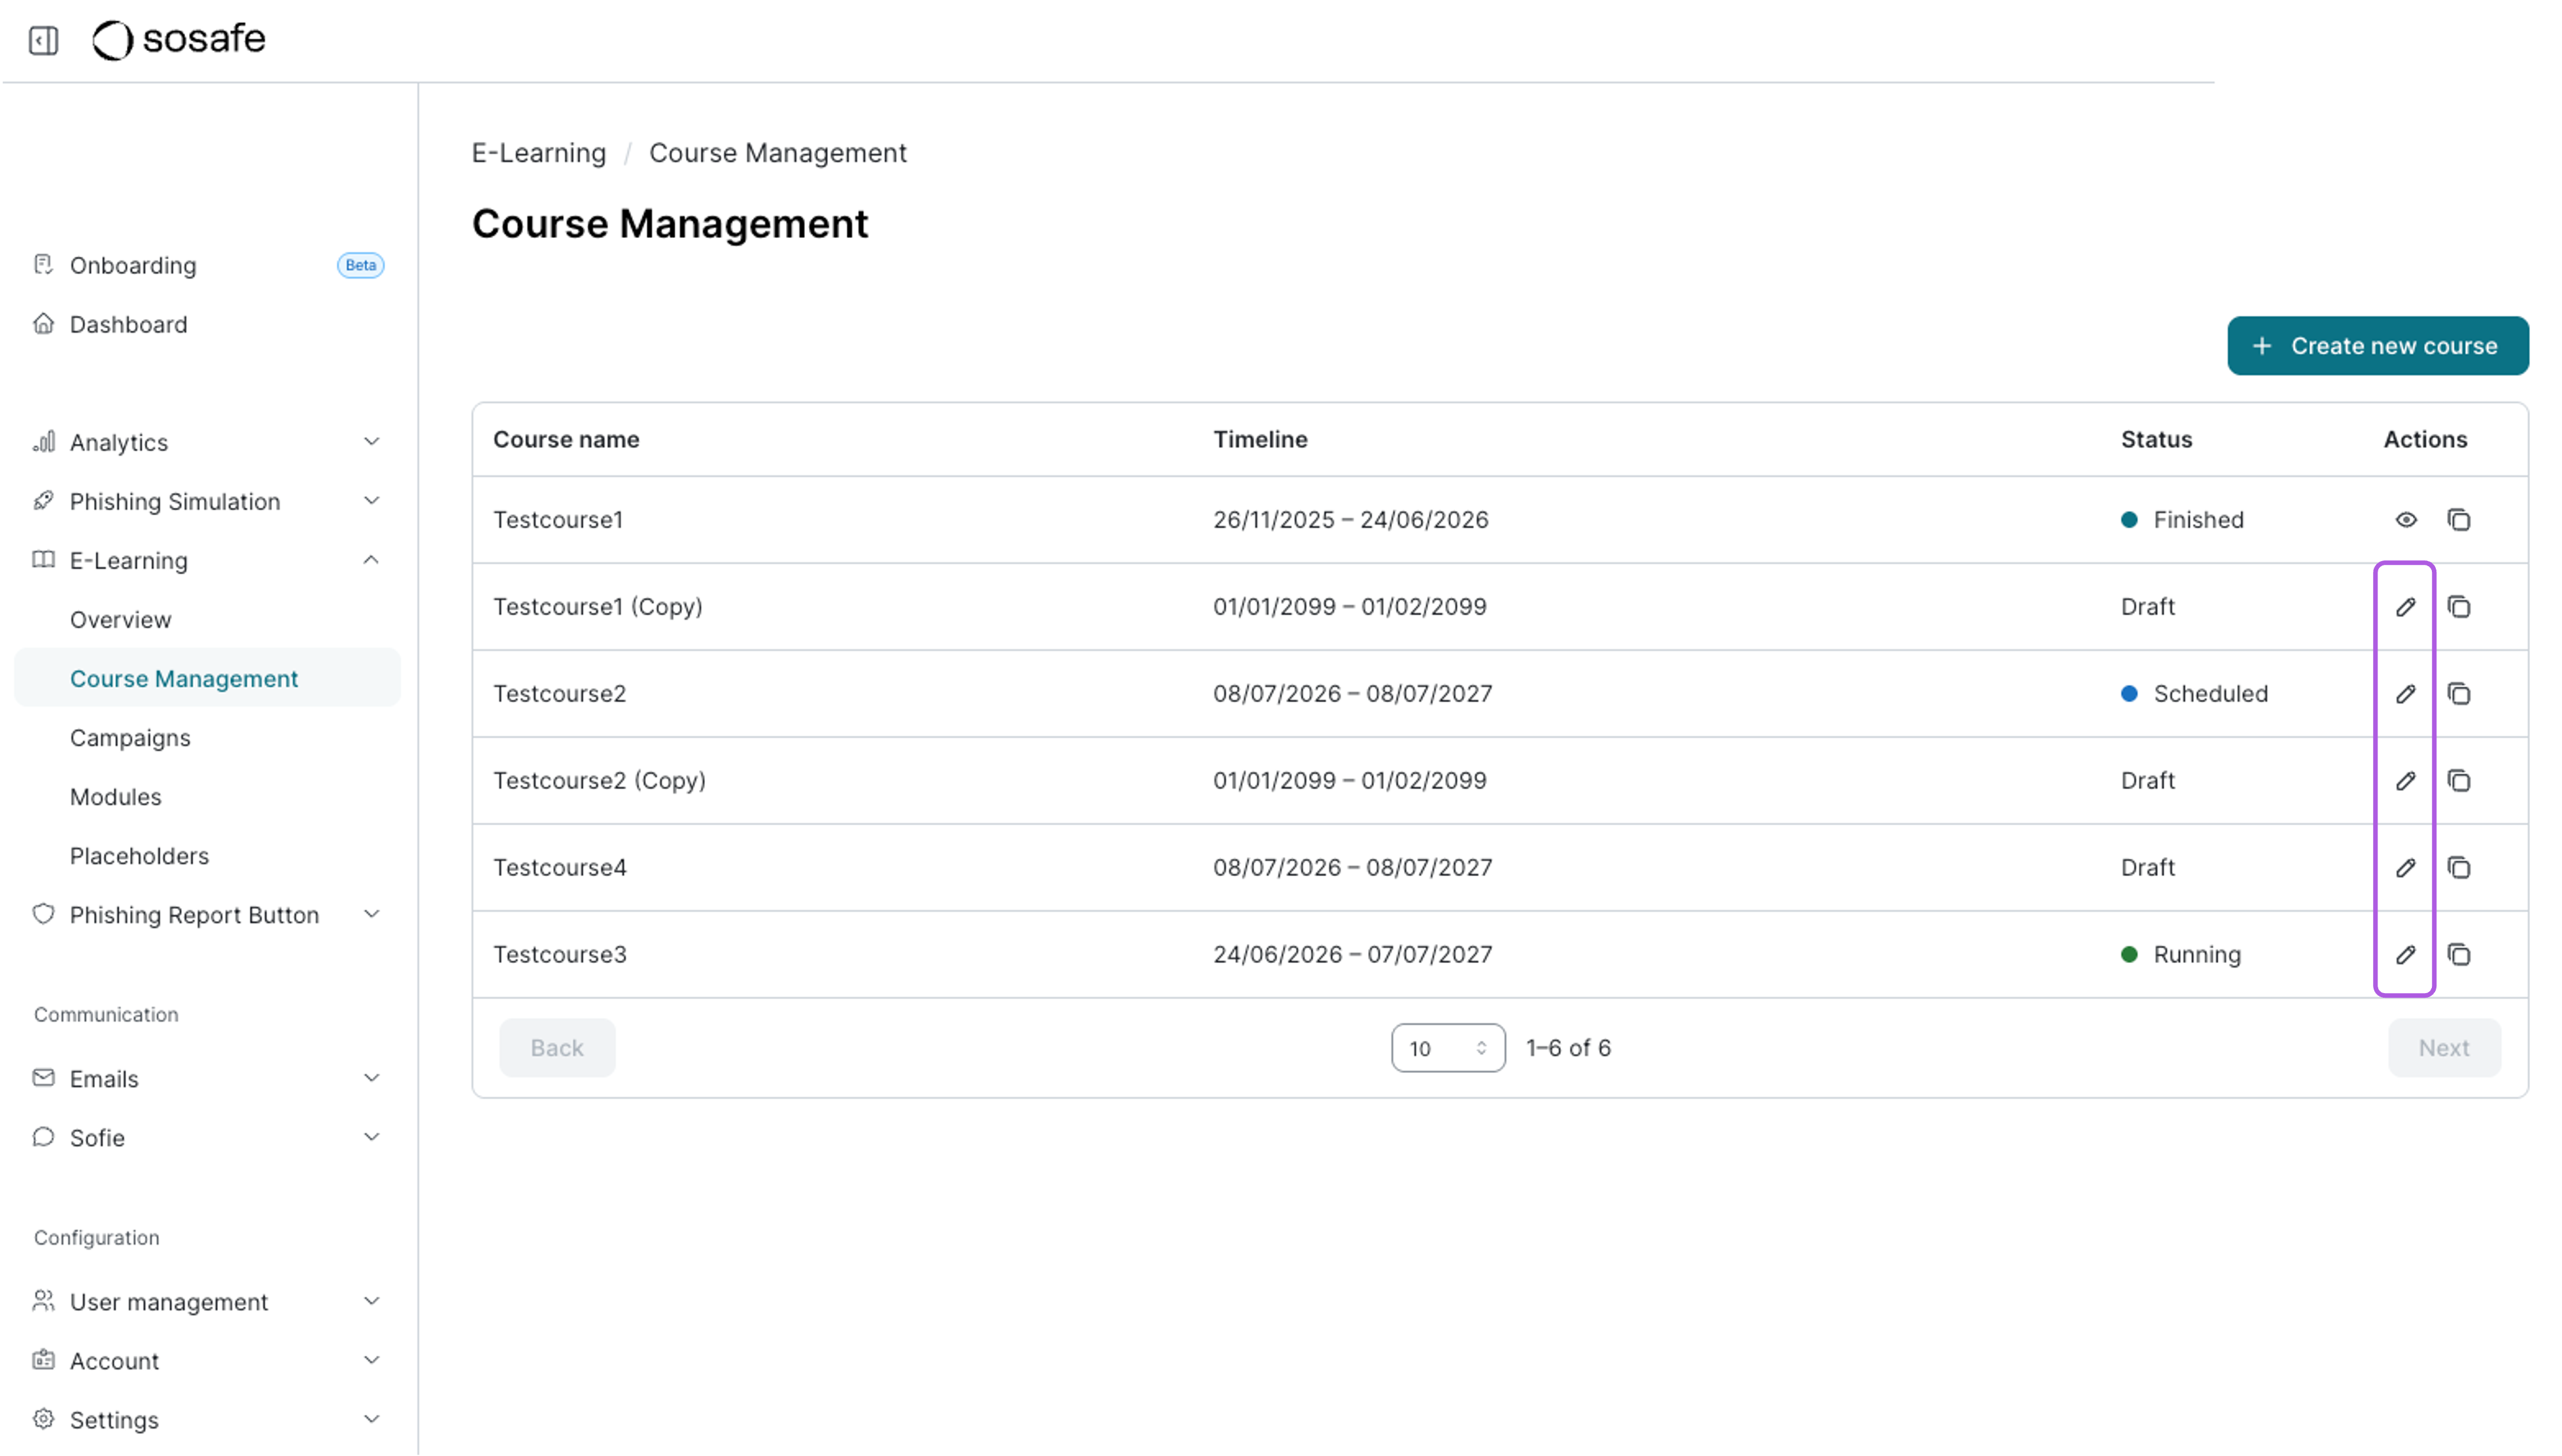This screenshot has height=1456, width=2562.
Task: Duplicate Testcourse2 via copy icon
Action: [2458, 694]
